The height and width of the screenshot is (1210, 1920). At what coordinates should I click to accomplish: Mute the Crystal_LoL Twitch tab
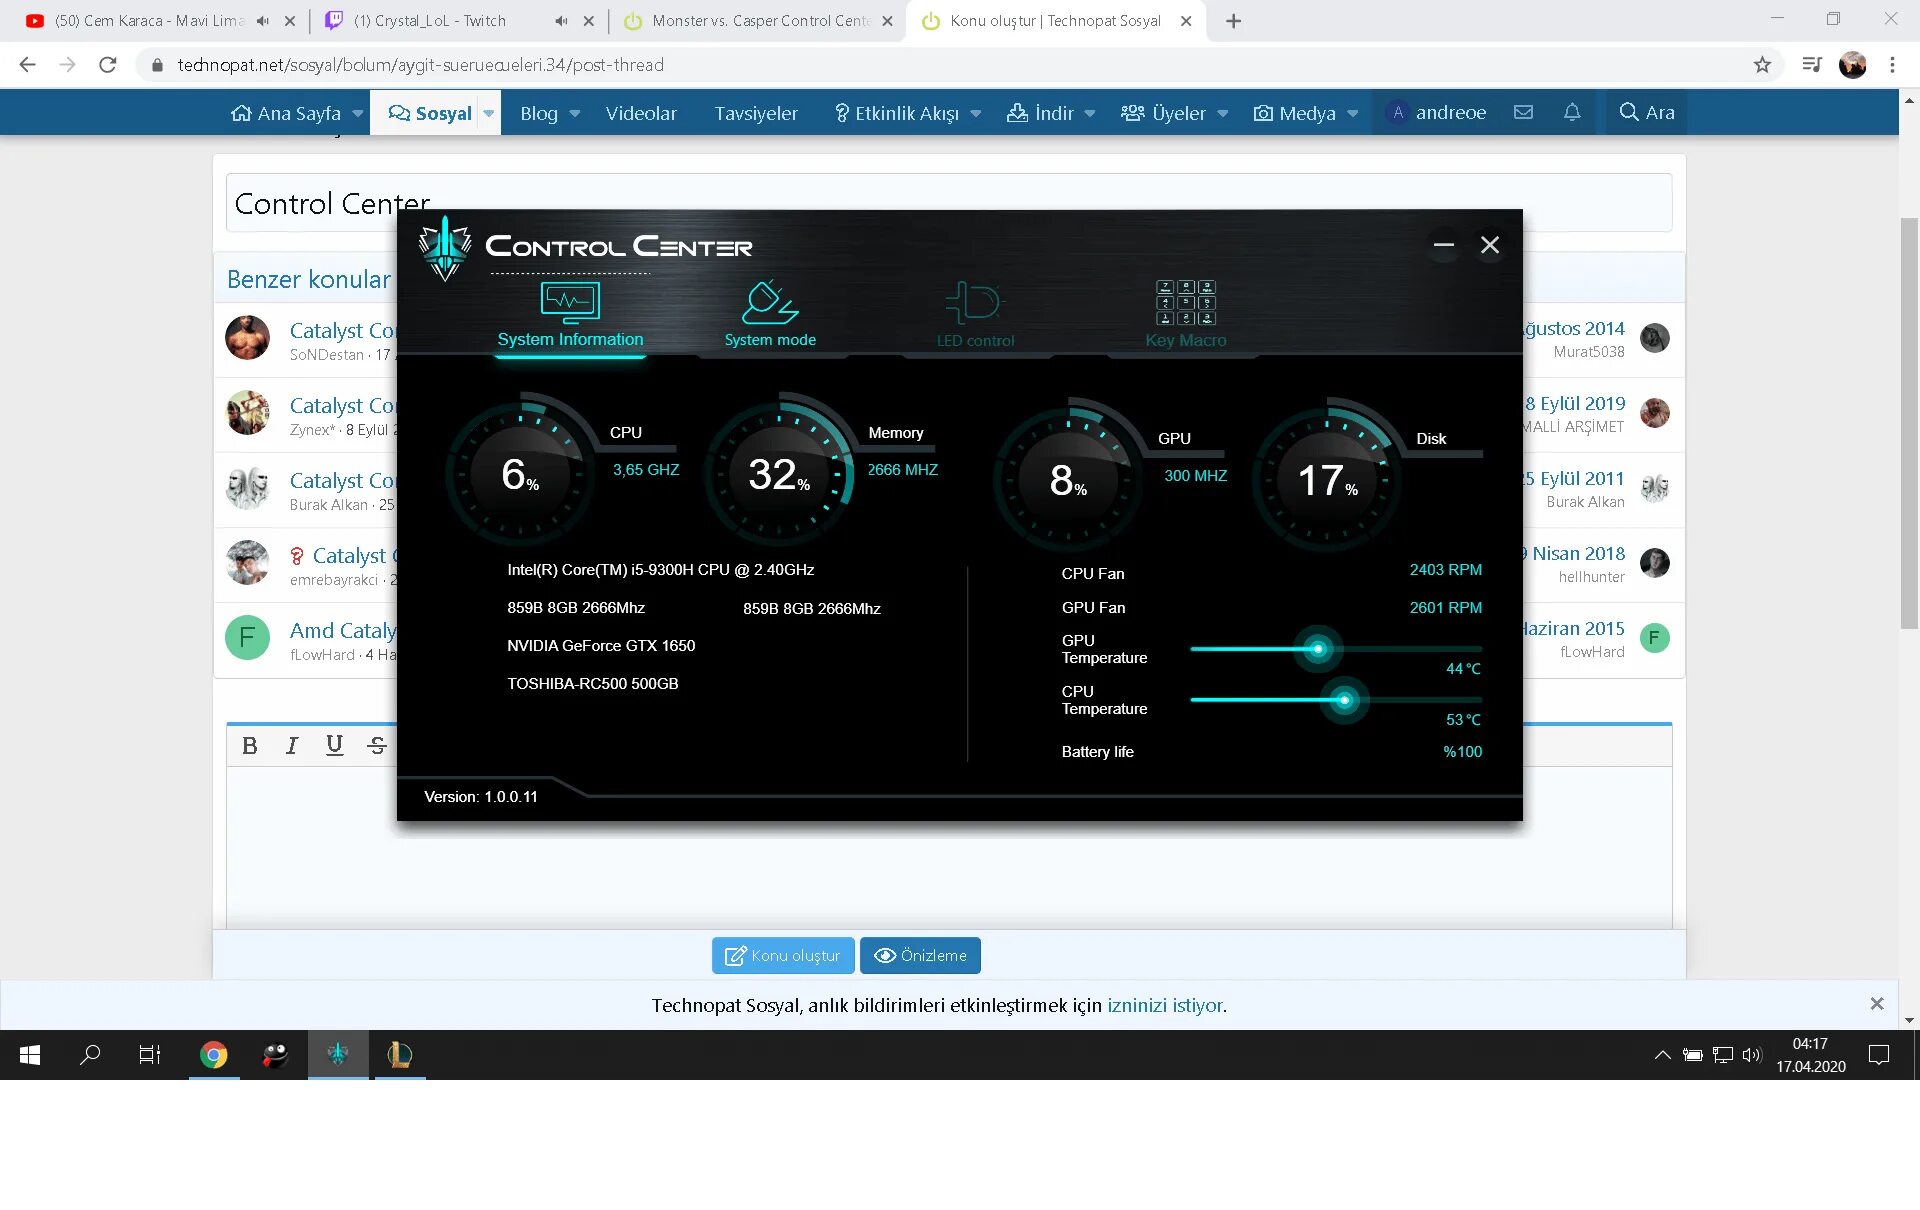[x=561, y=21]
